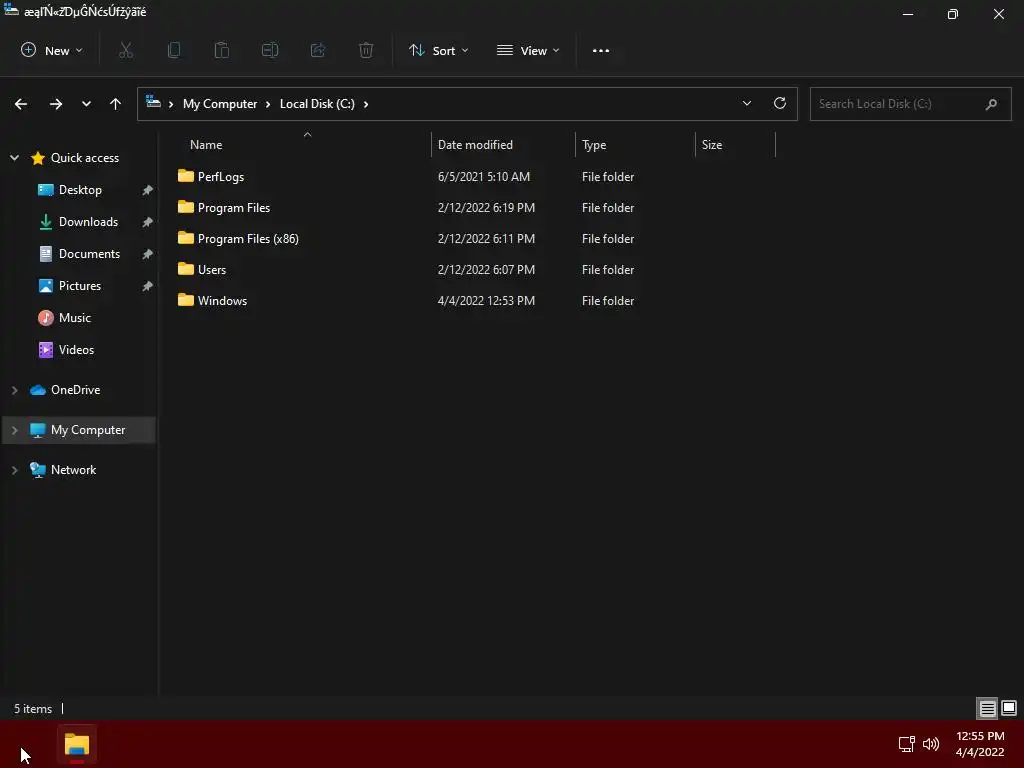1024x768 pixels.
Task: Click the chevron after My Computer breadcrumb
Action: point(268,104)
